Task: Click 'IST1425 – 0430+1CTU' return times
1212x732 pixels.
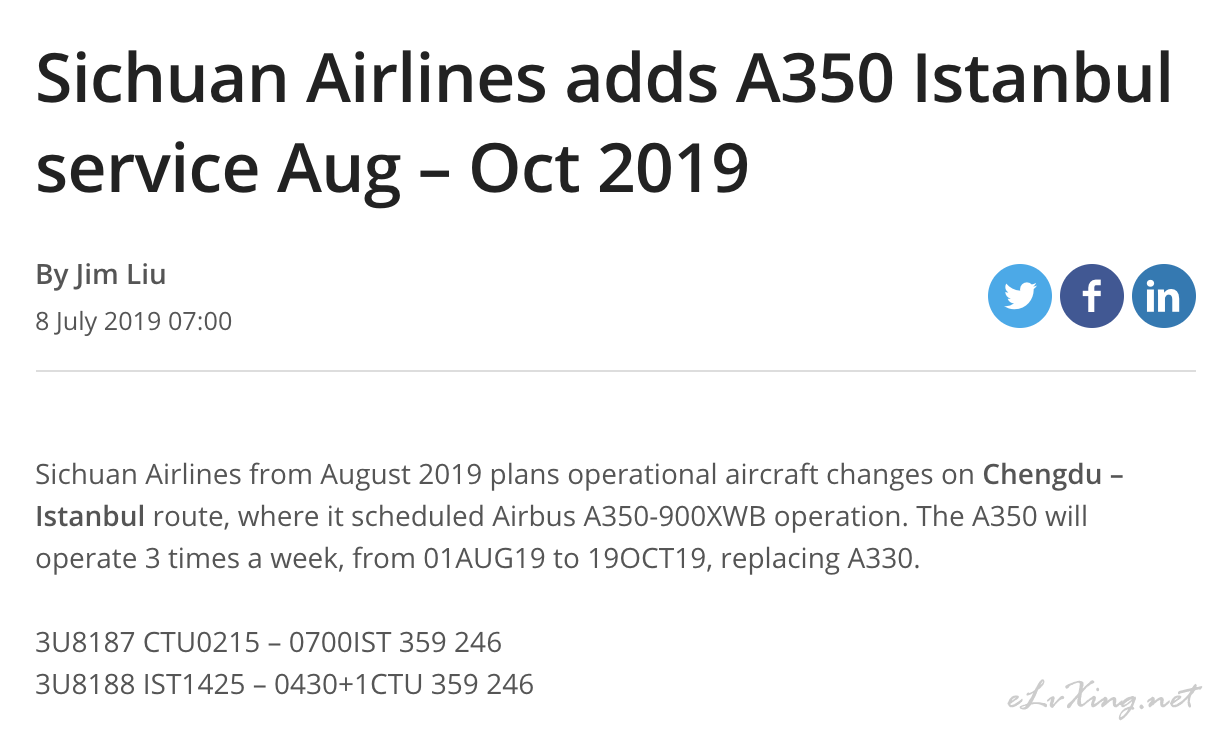Action: (x=298, y=684)
